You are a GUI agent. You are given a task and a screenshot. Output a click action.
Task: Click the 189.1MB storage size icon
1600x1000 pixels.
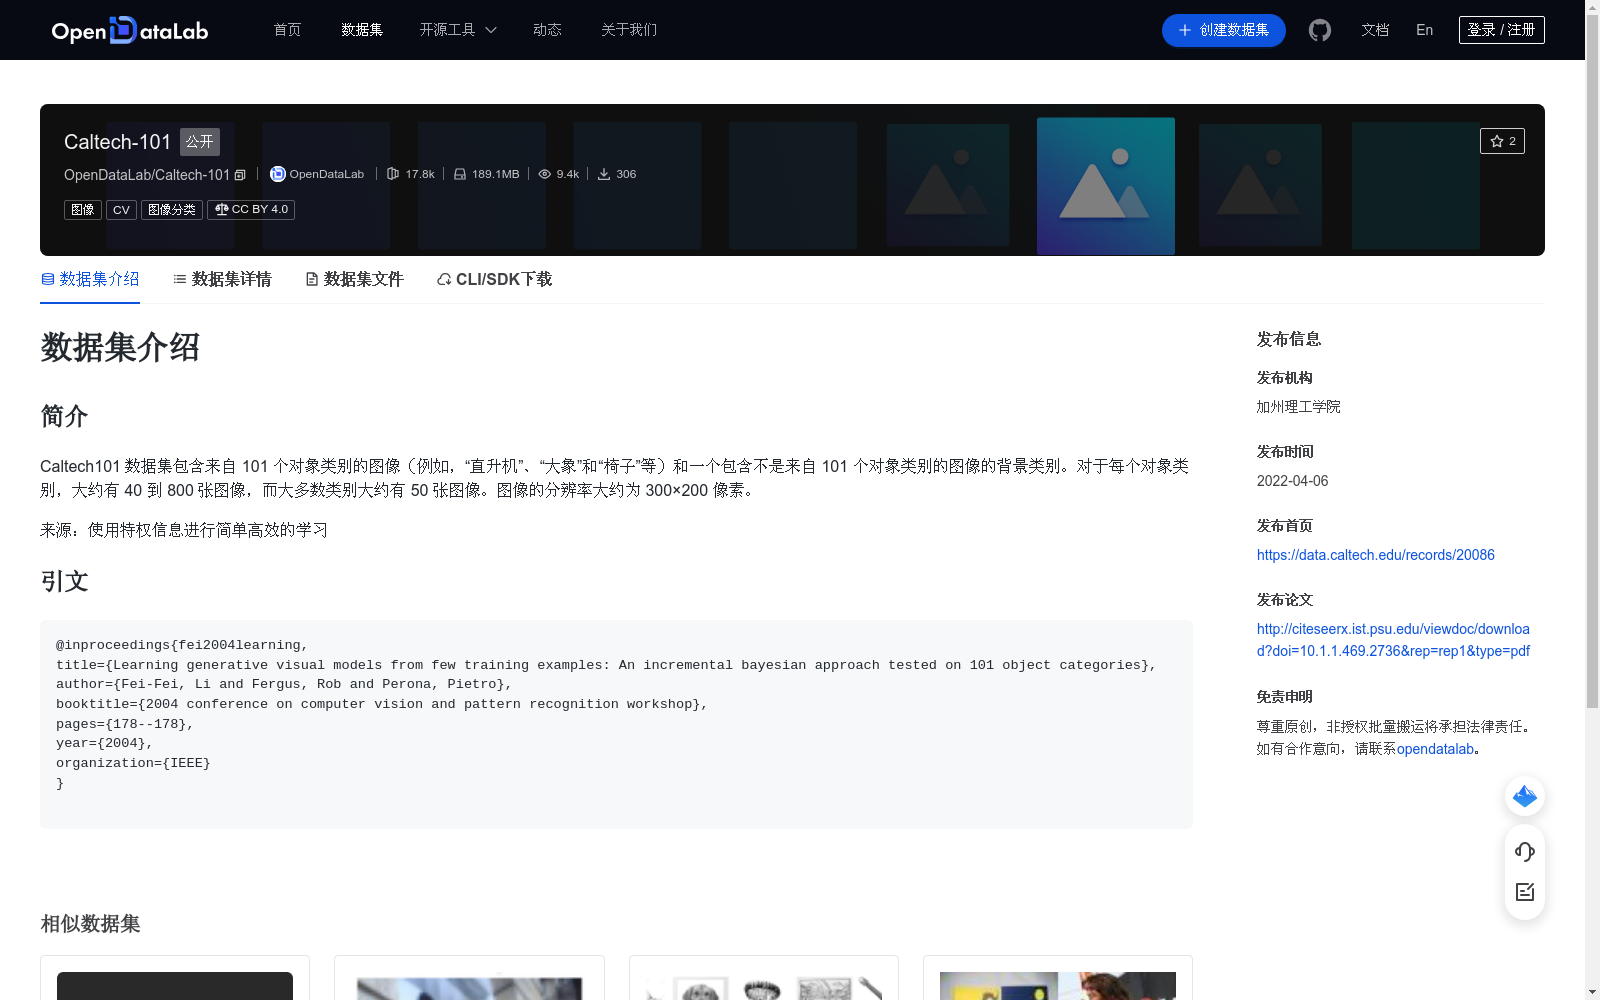[x=460, y=174]
